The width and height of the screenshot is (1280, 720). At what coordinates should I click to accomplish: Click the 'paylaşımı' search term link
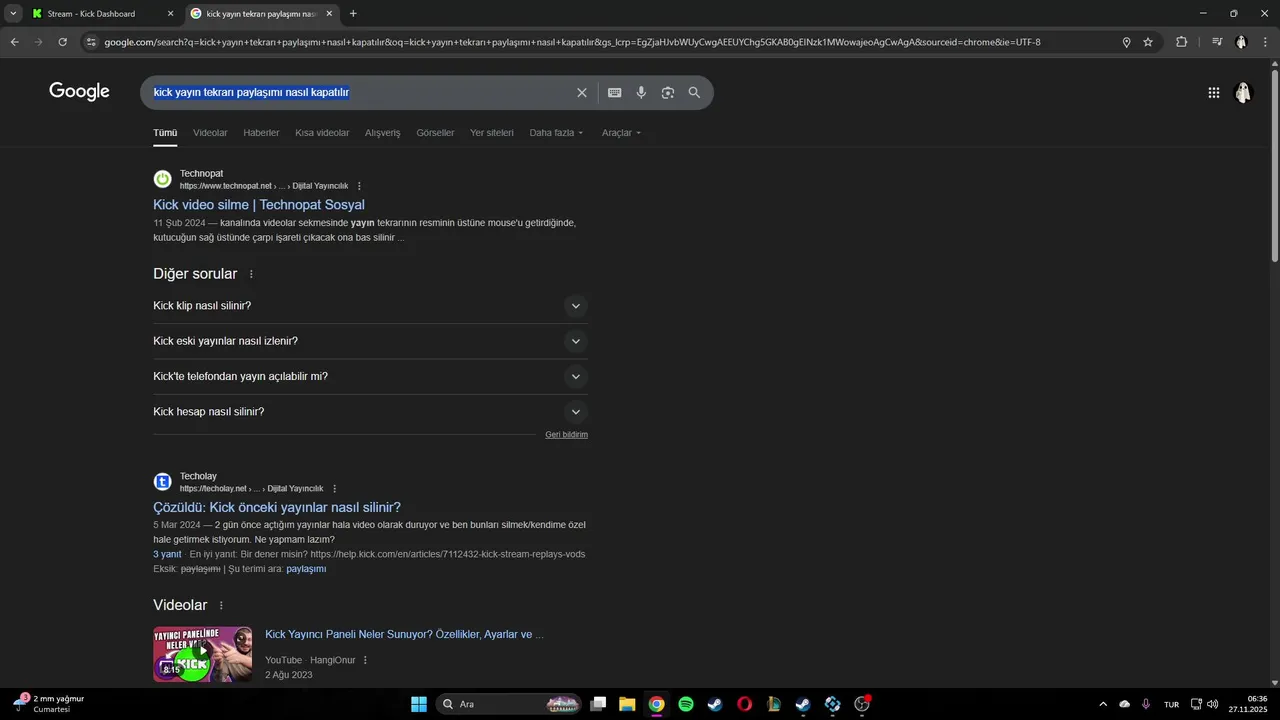tap(306, 569)
